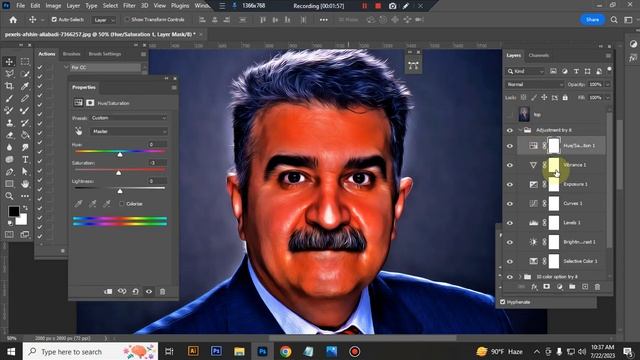
Task: Create new fill or adjustment layer
Action: tap(560, 287)
